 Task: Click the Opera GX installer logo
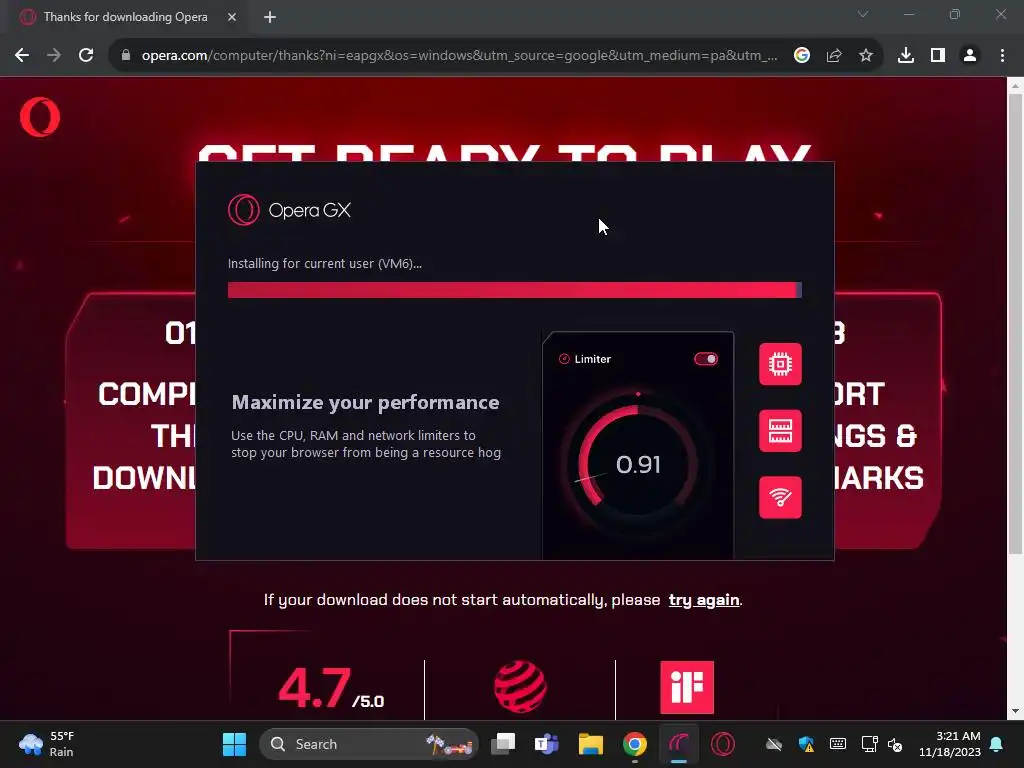click(x=290, y=210)
